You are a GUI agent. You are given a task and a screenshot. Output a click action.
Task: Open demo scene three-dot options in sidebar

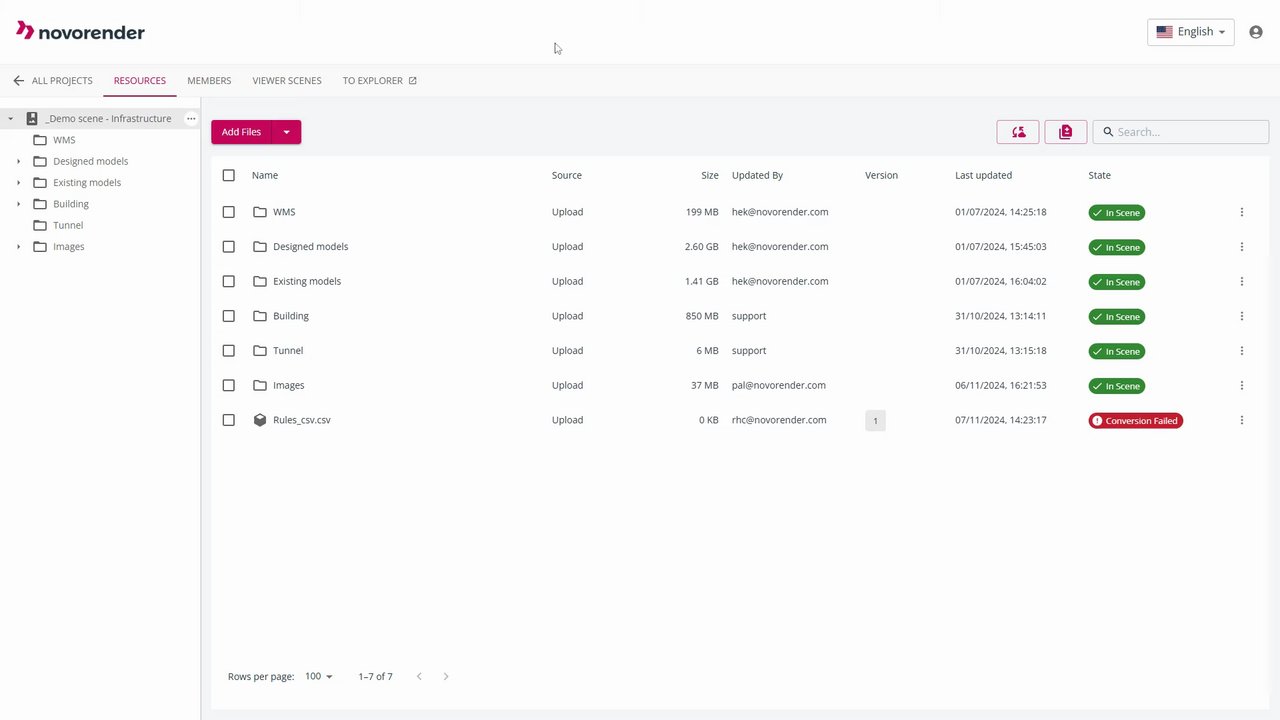coord(191,118)
